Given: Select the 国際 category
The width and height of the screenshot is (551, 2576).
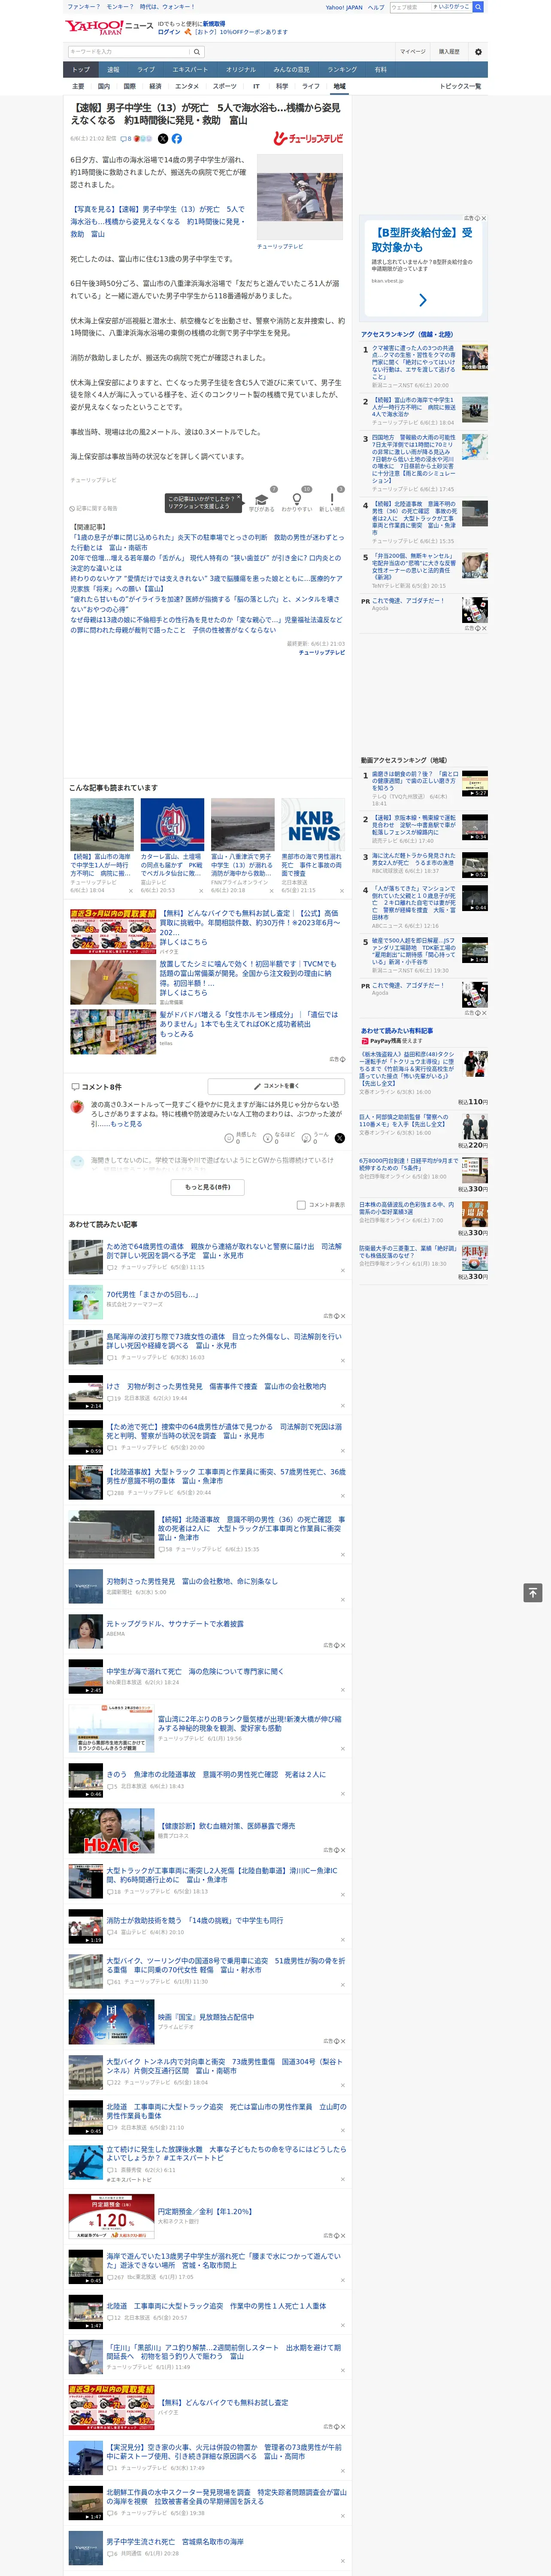Looking at the screenshot, I should [x=129, y=86].
